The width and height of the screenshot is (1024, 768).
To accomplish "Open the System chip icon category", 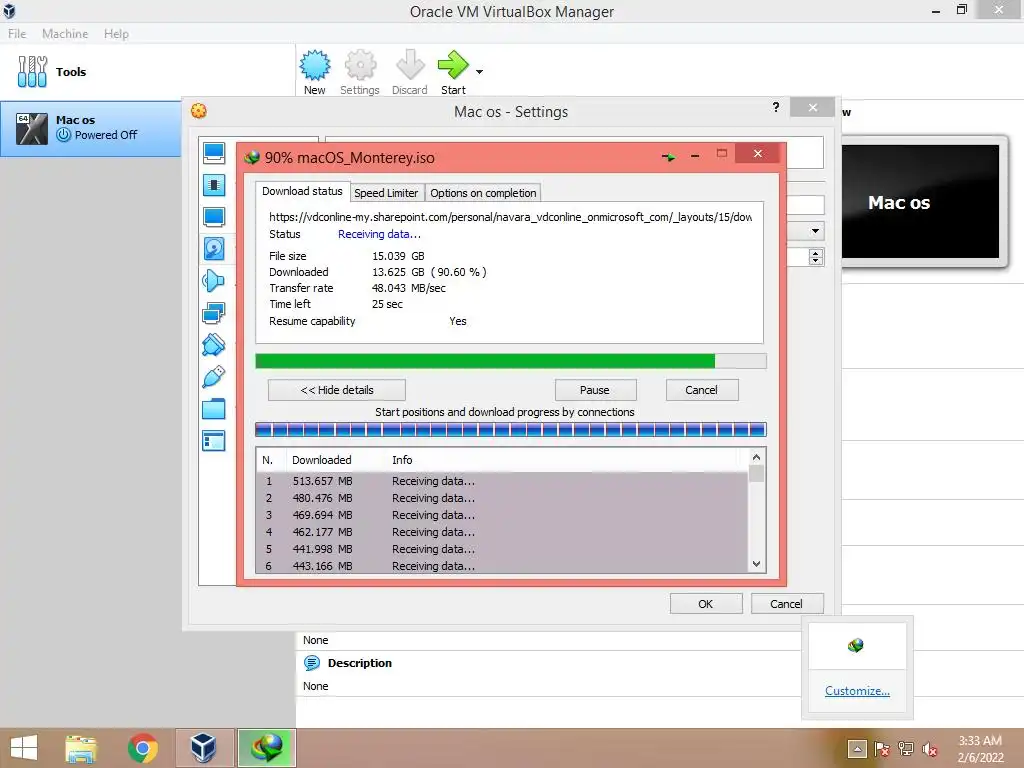I will (x=214, y=185).
